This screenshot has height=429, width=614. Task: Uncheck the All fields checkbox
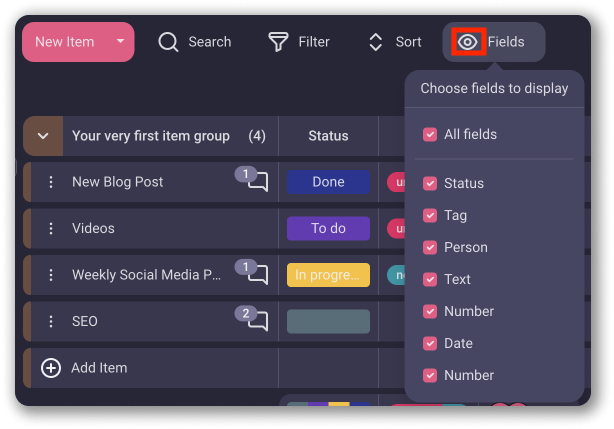[x=430, y=134]
